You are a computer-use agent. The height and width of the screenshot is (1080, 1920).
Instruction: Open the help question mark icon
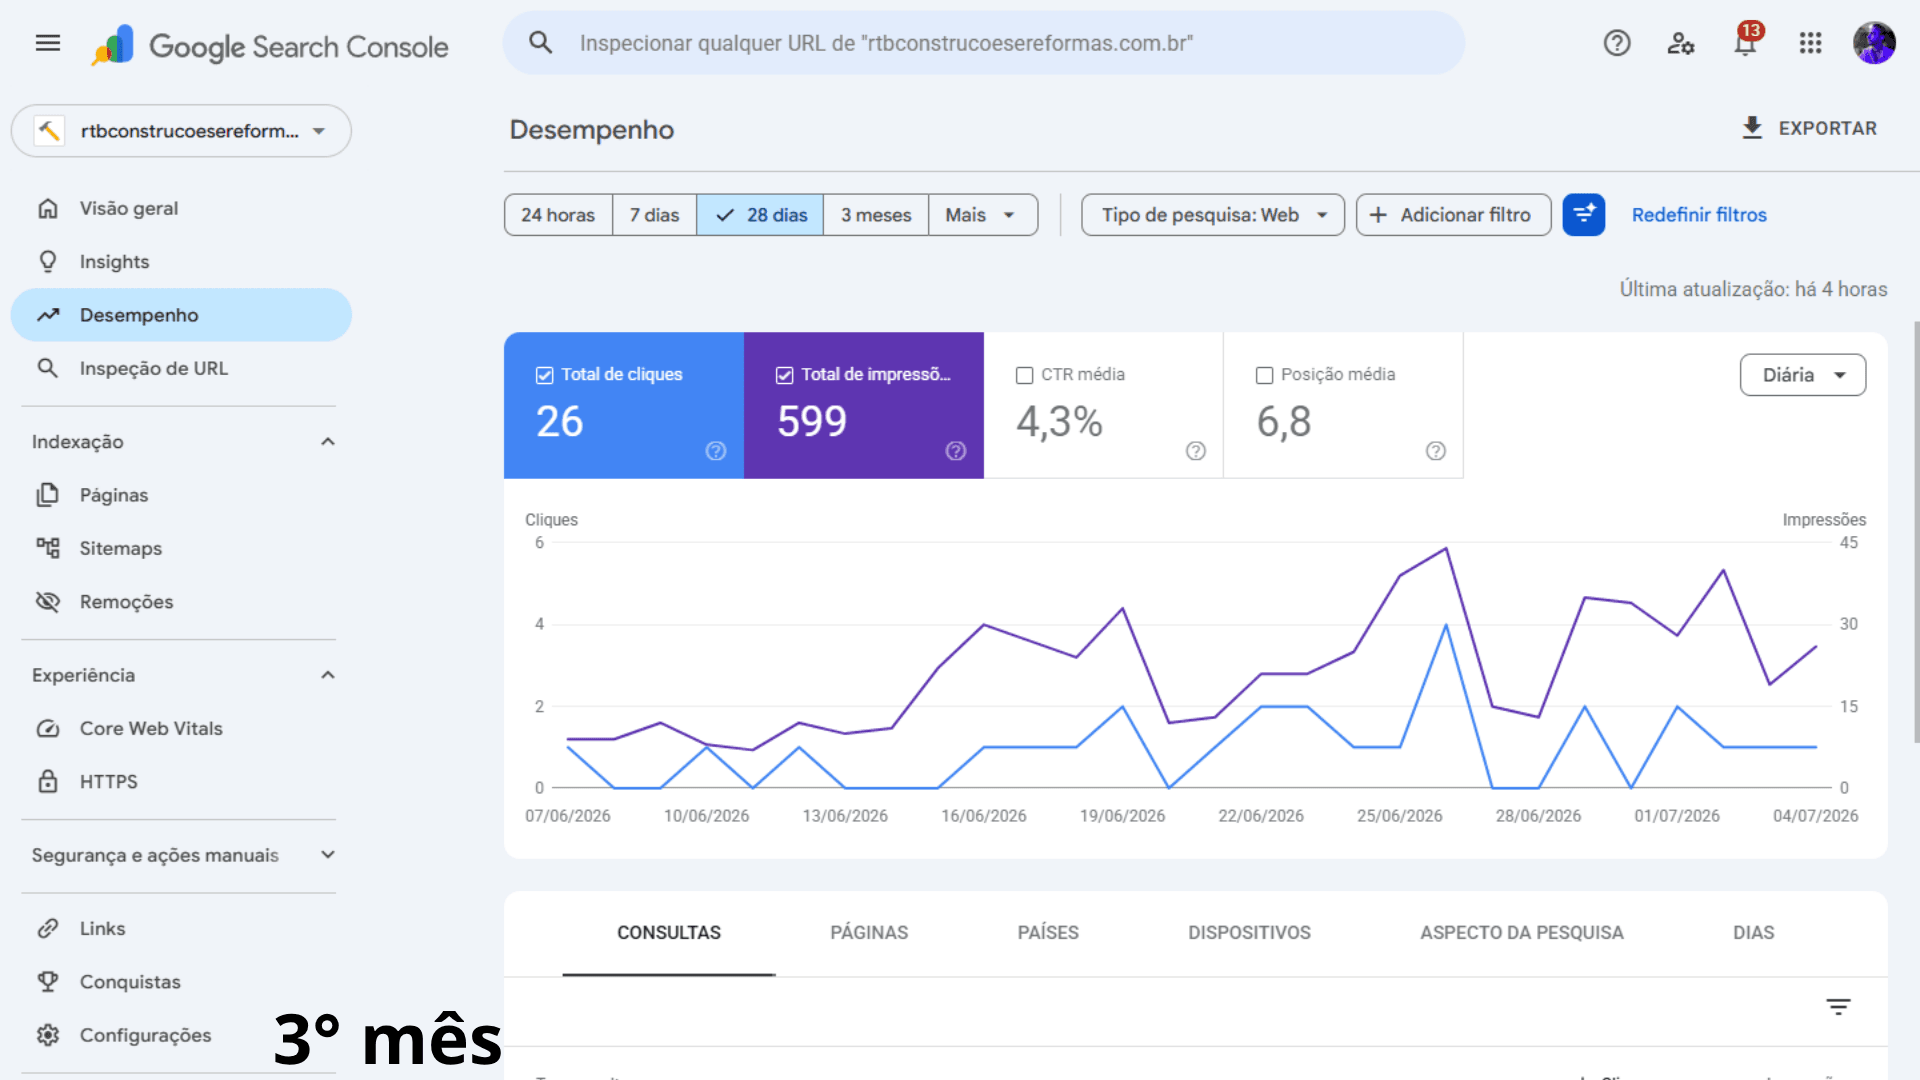coord(1617,43)
